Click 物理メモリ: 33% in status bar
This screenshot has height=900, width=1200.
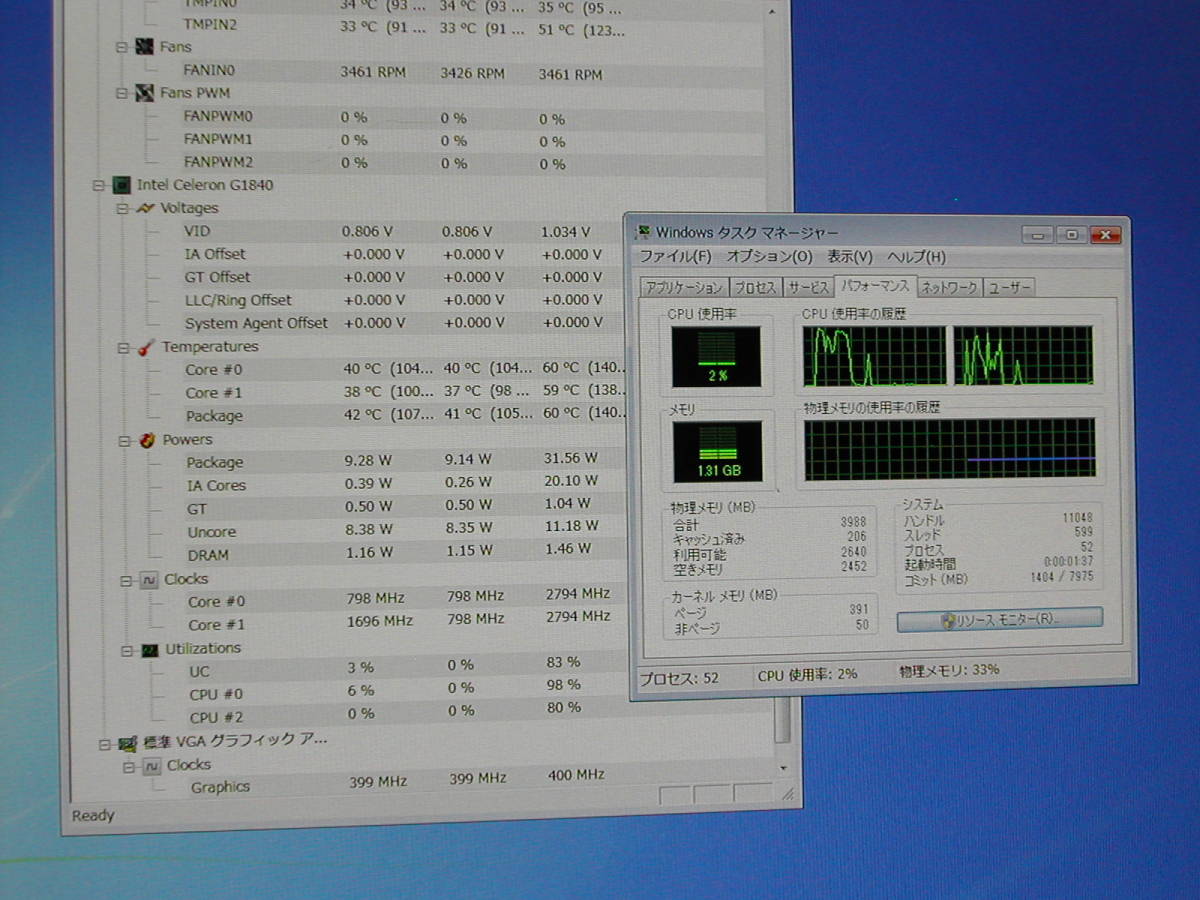[x=948, y=670]
